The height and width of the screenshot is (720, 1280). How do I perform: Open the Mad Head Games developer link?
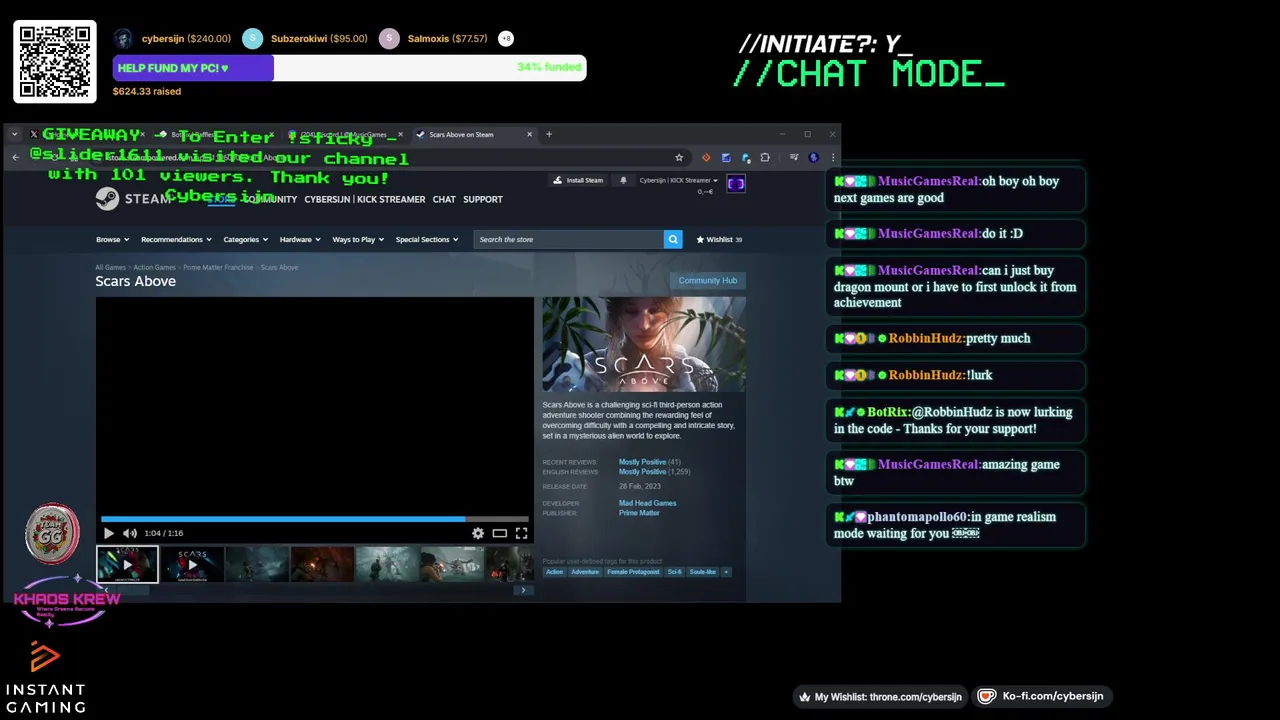[x=647, y=503]
